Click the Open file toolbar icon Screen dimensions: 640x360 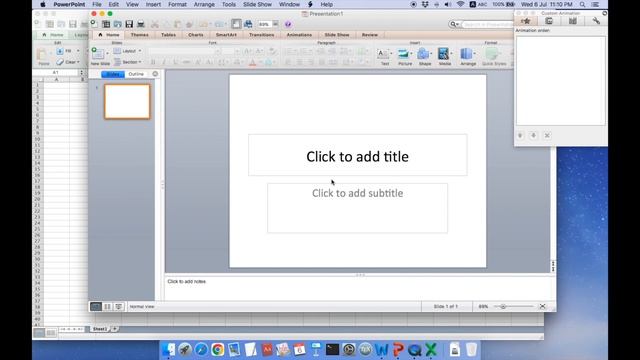118,24
